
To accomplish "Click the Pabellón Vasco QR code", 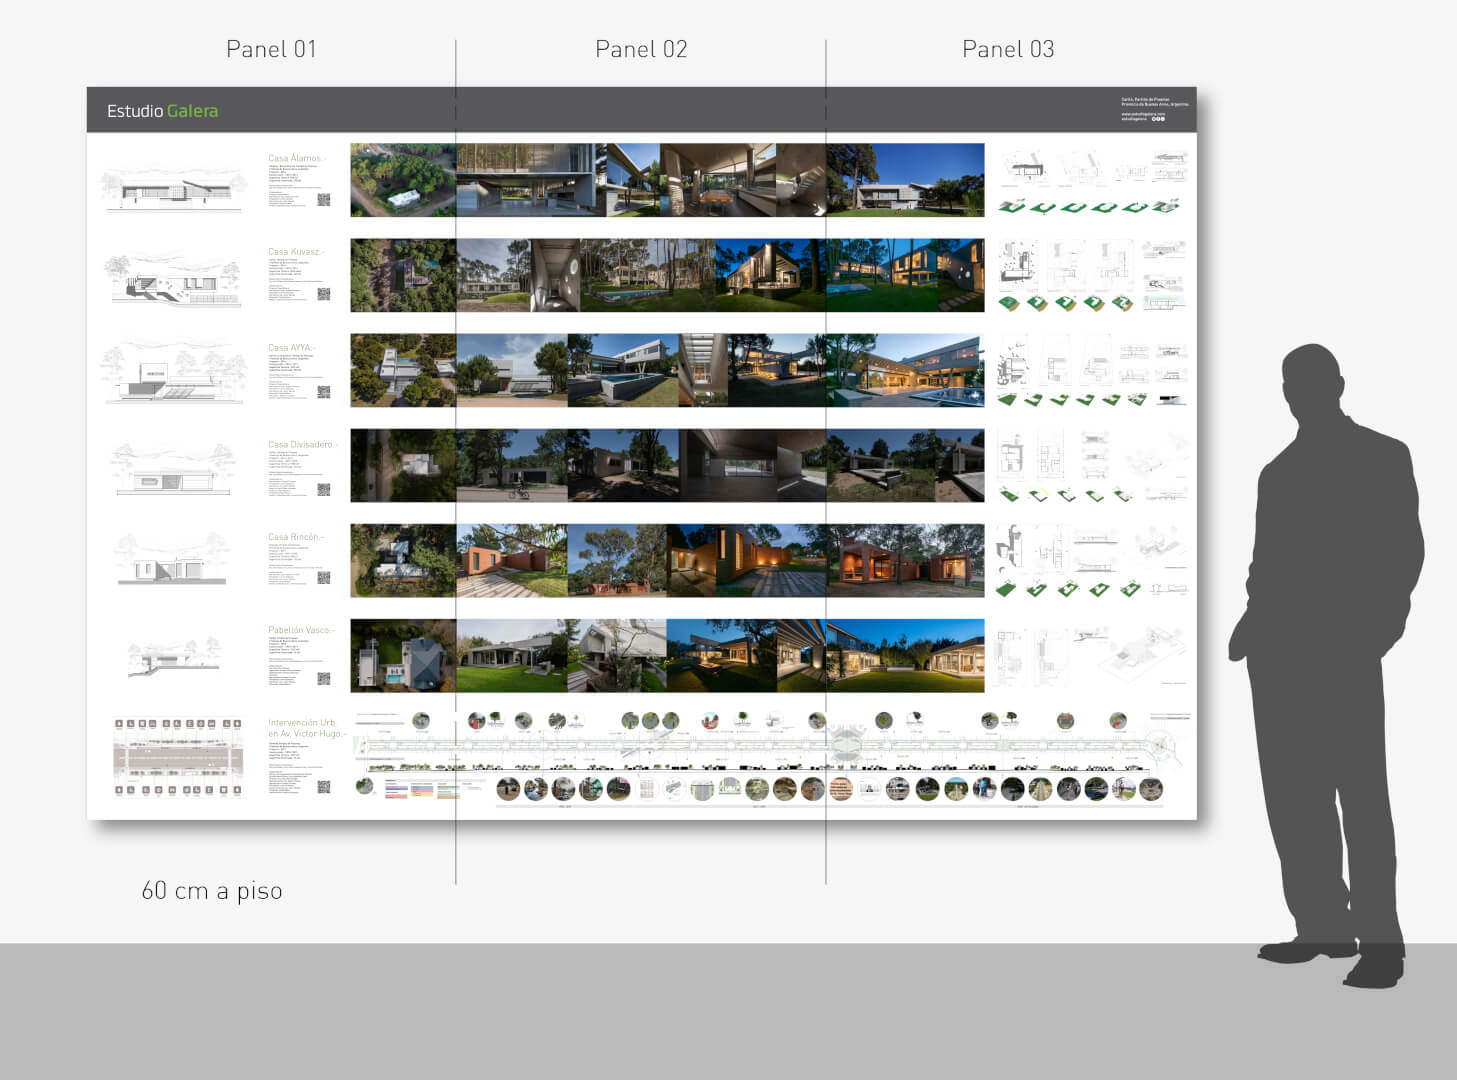I will 323,679.
